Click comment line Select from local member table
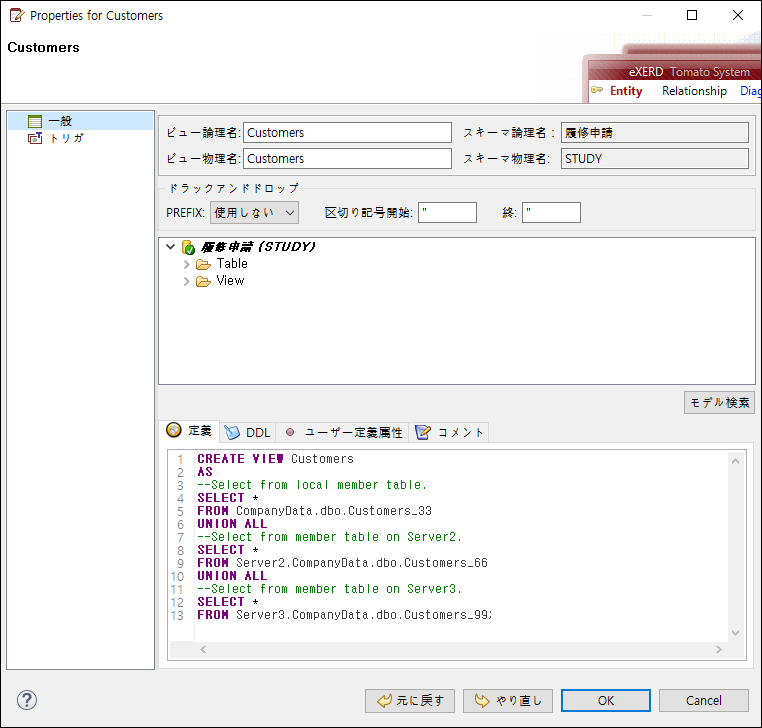 point(312,485)
